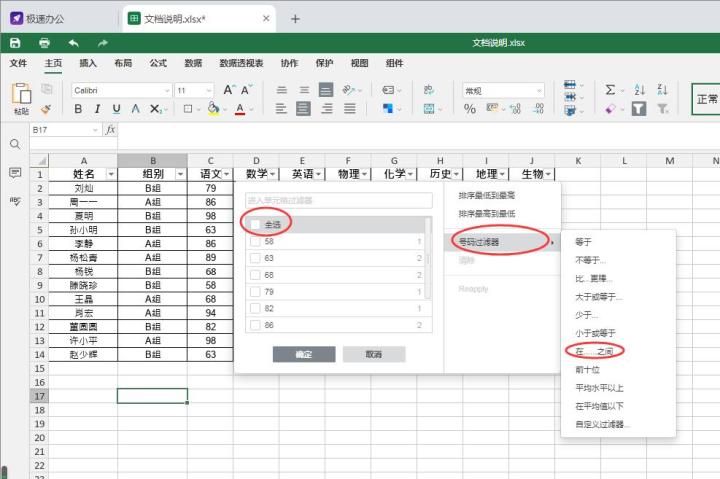720x479 pixels.
Task: Click the filter search input field
Action: coord(339,200)
